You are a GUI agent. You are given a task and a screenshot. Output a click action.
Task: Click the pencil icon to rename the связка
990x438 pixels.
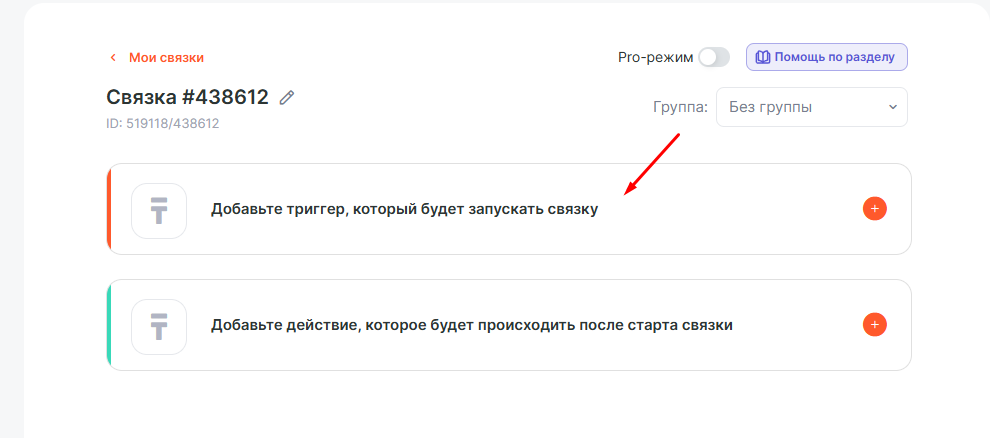(287, 97)
